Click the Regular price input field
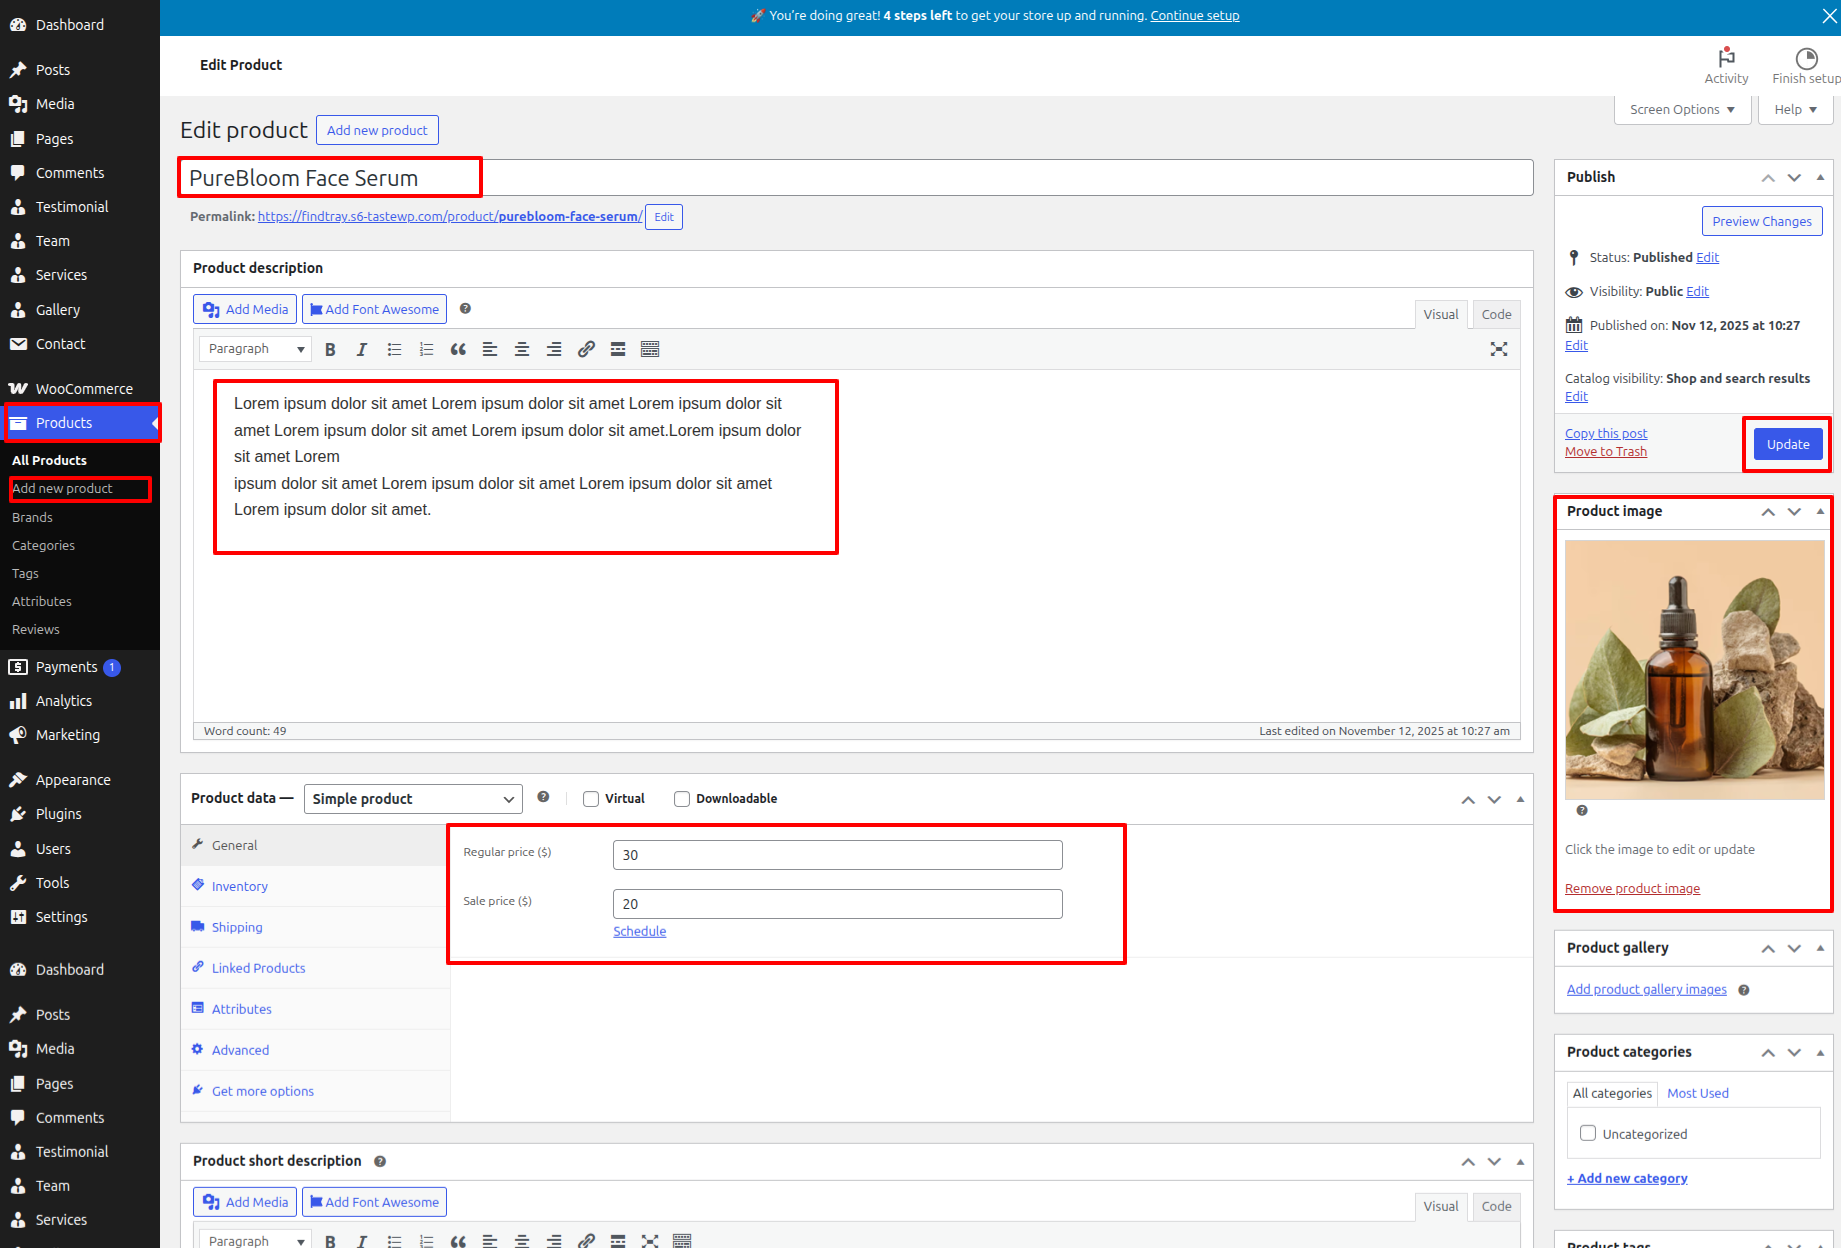This screenshot has height=1248, width=1841. coord(837,855)
